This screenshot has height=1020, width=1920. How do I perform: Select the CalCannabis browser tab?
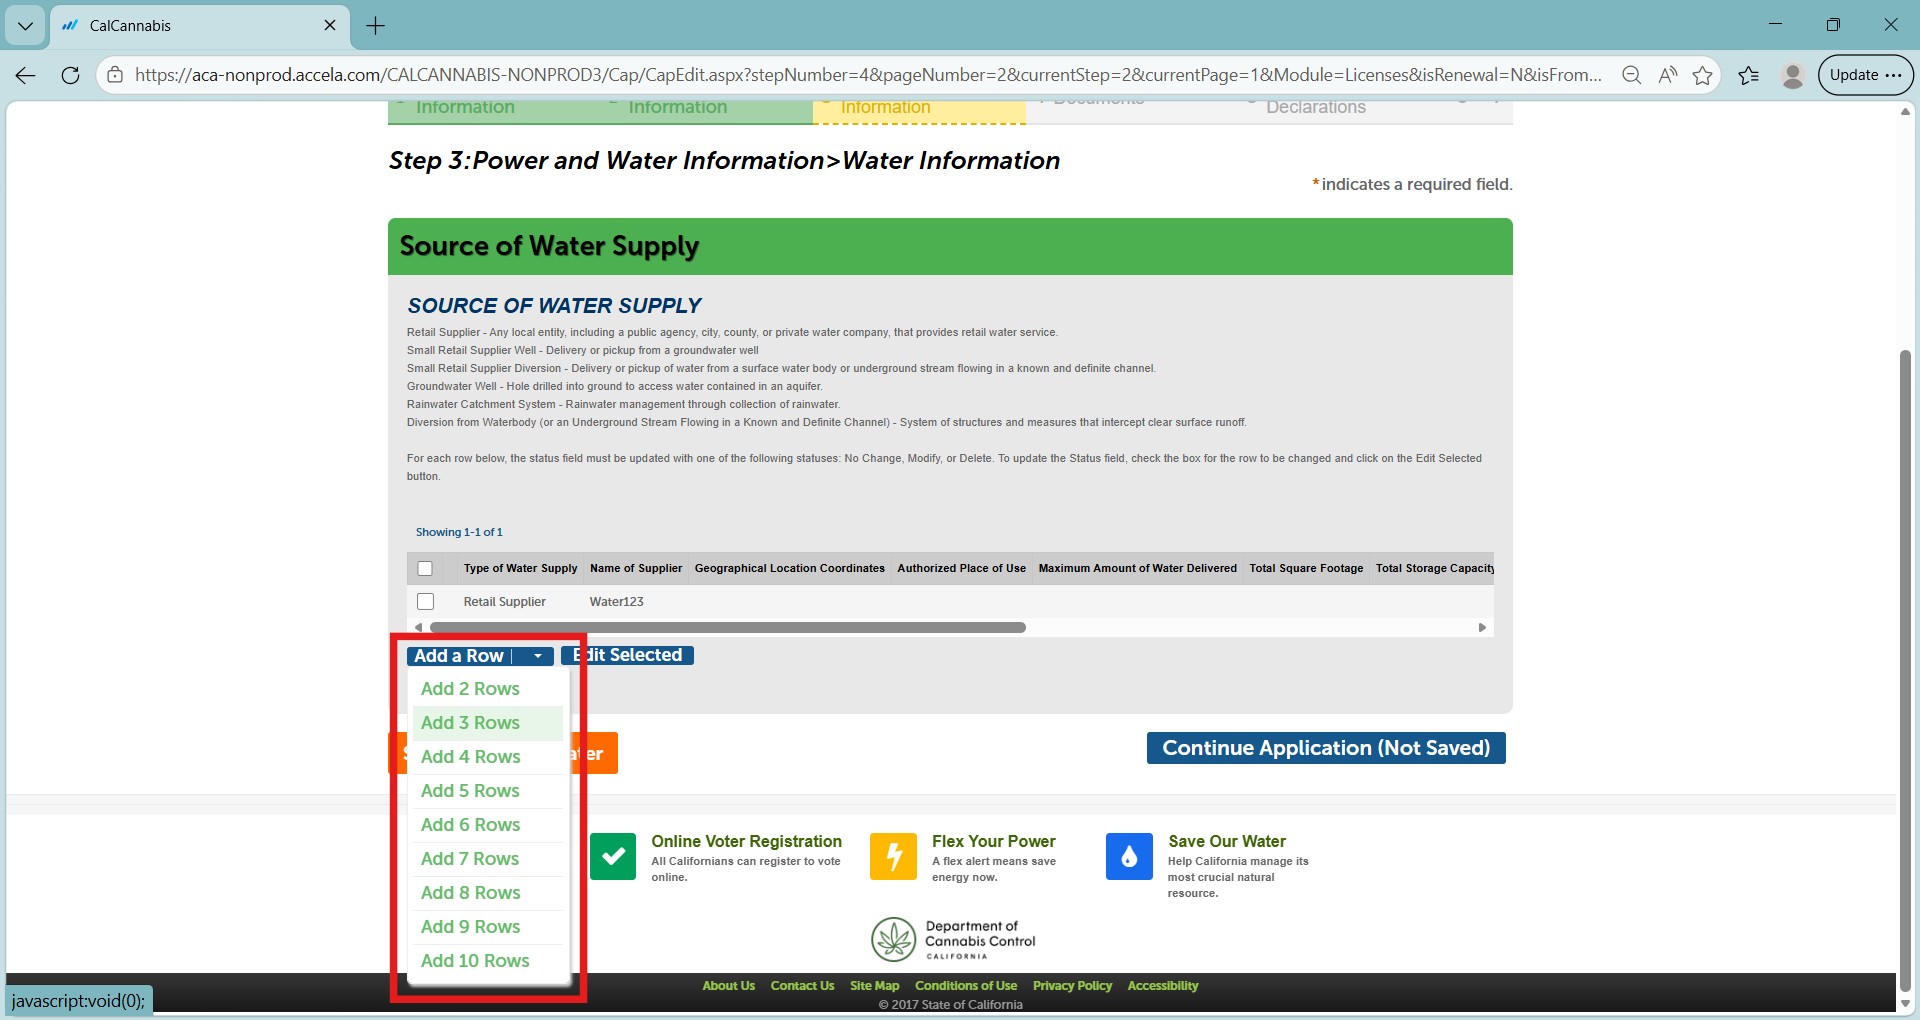[200, 26]
